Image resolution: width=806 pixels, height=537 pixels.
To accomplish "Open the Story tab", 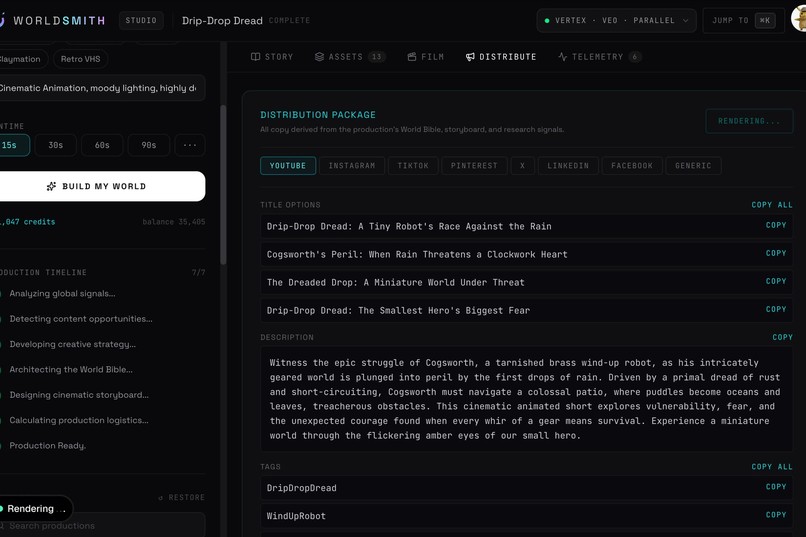I will pos(272,57).
